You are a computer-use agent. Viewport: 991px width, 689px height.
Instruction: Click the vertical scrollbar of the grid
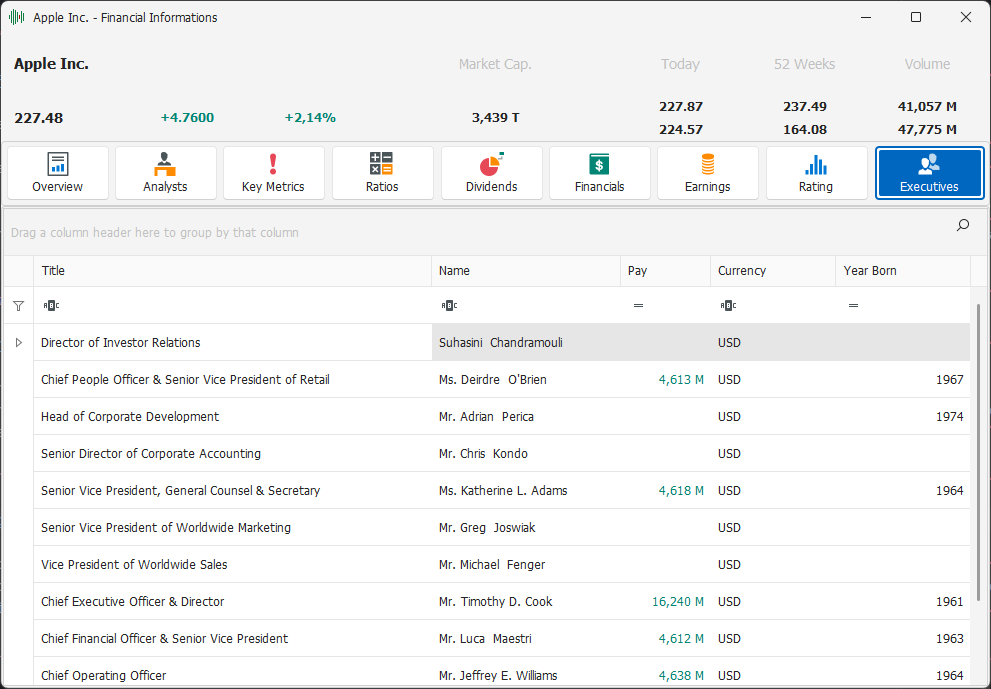tap(980, 452)
